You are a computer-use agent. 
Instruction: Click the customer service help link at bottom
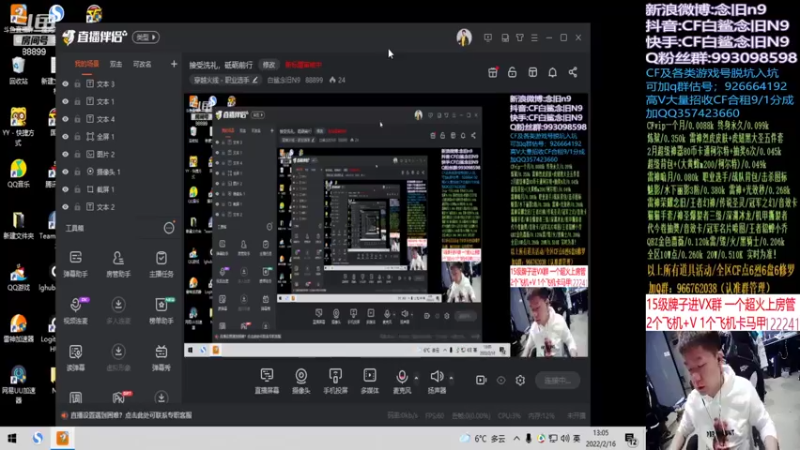[131, 415]
